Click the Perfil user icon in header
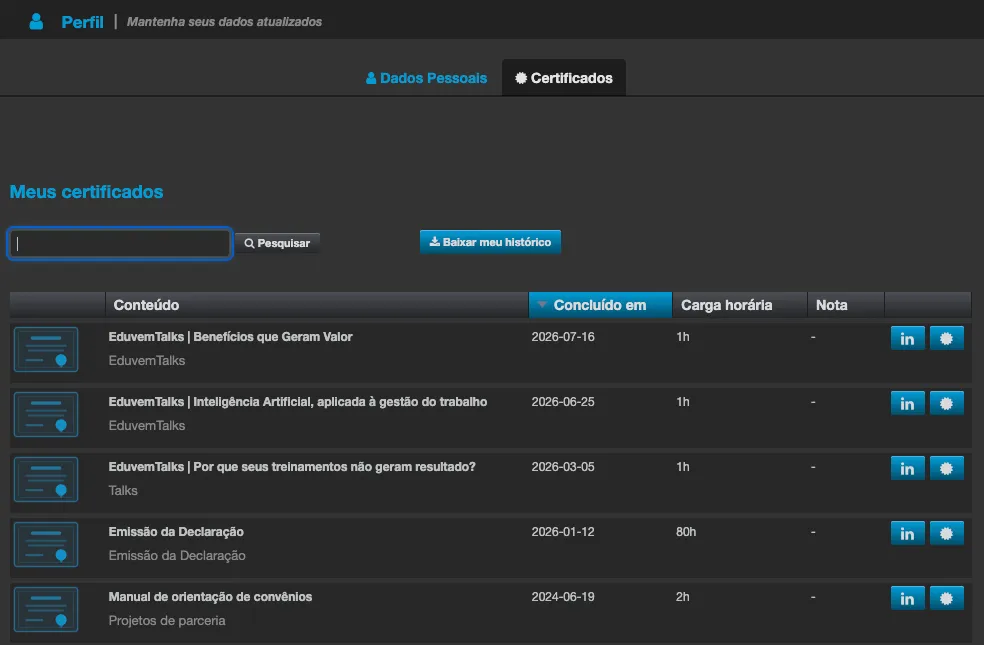Viewport: 984px width, 645px height. pos(36,21)
